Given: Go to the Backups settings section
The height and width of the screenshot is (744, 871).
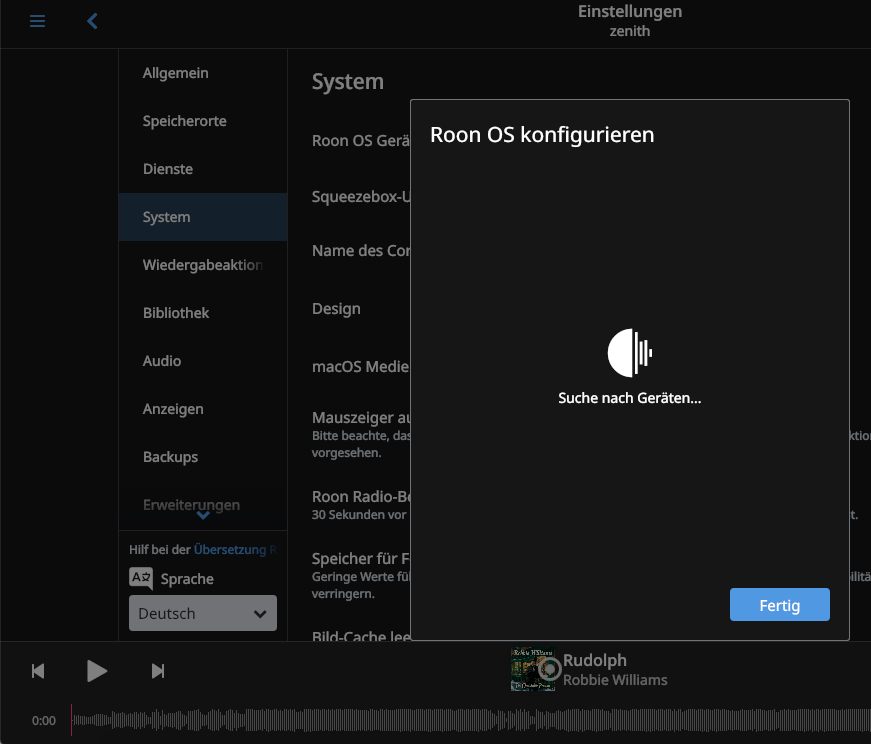Looking at the screenshot, I should (170, 457).
